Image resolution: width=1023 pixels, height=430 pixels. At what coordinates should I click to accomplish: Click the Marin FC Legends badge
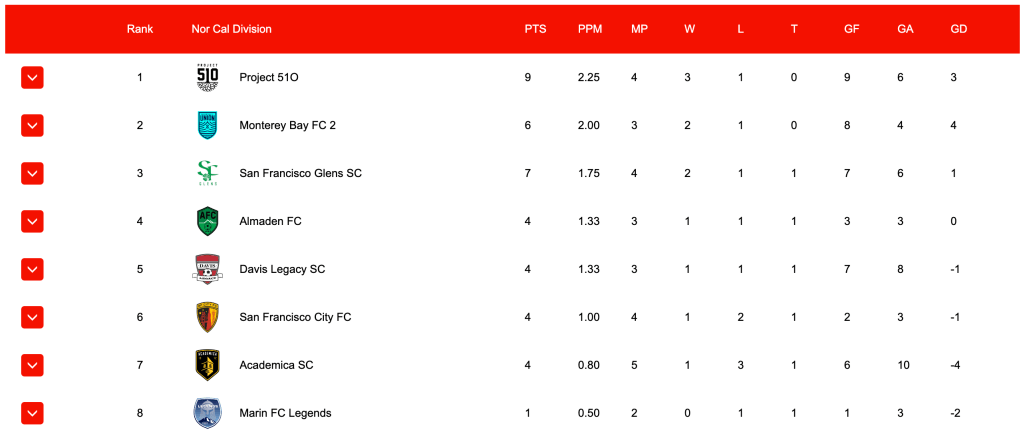(x=207, y=412)
